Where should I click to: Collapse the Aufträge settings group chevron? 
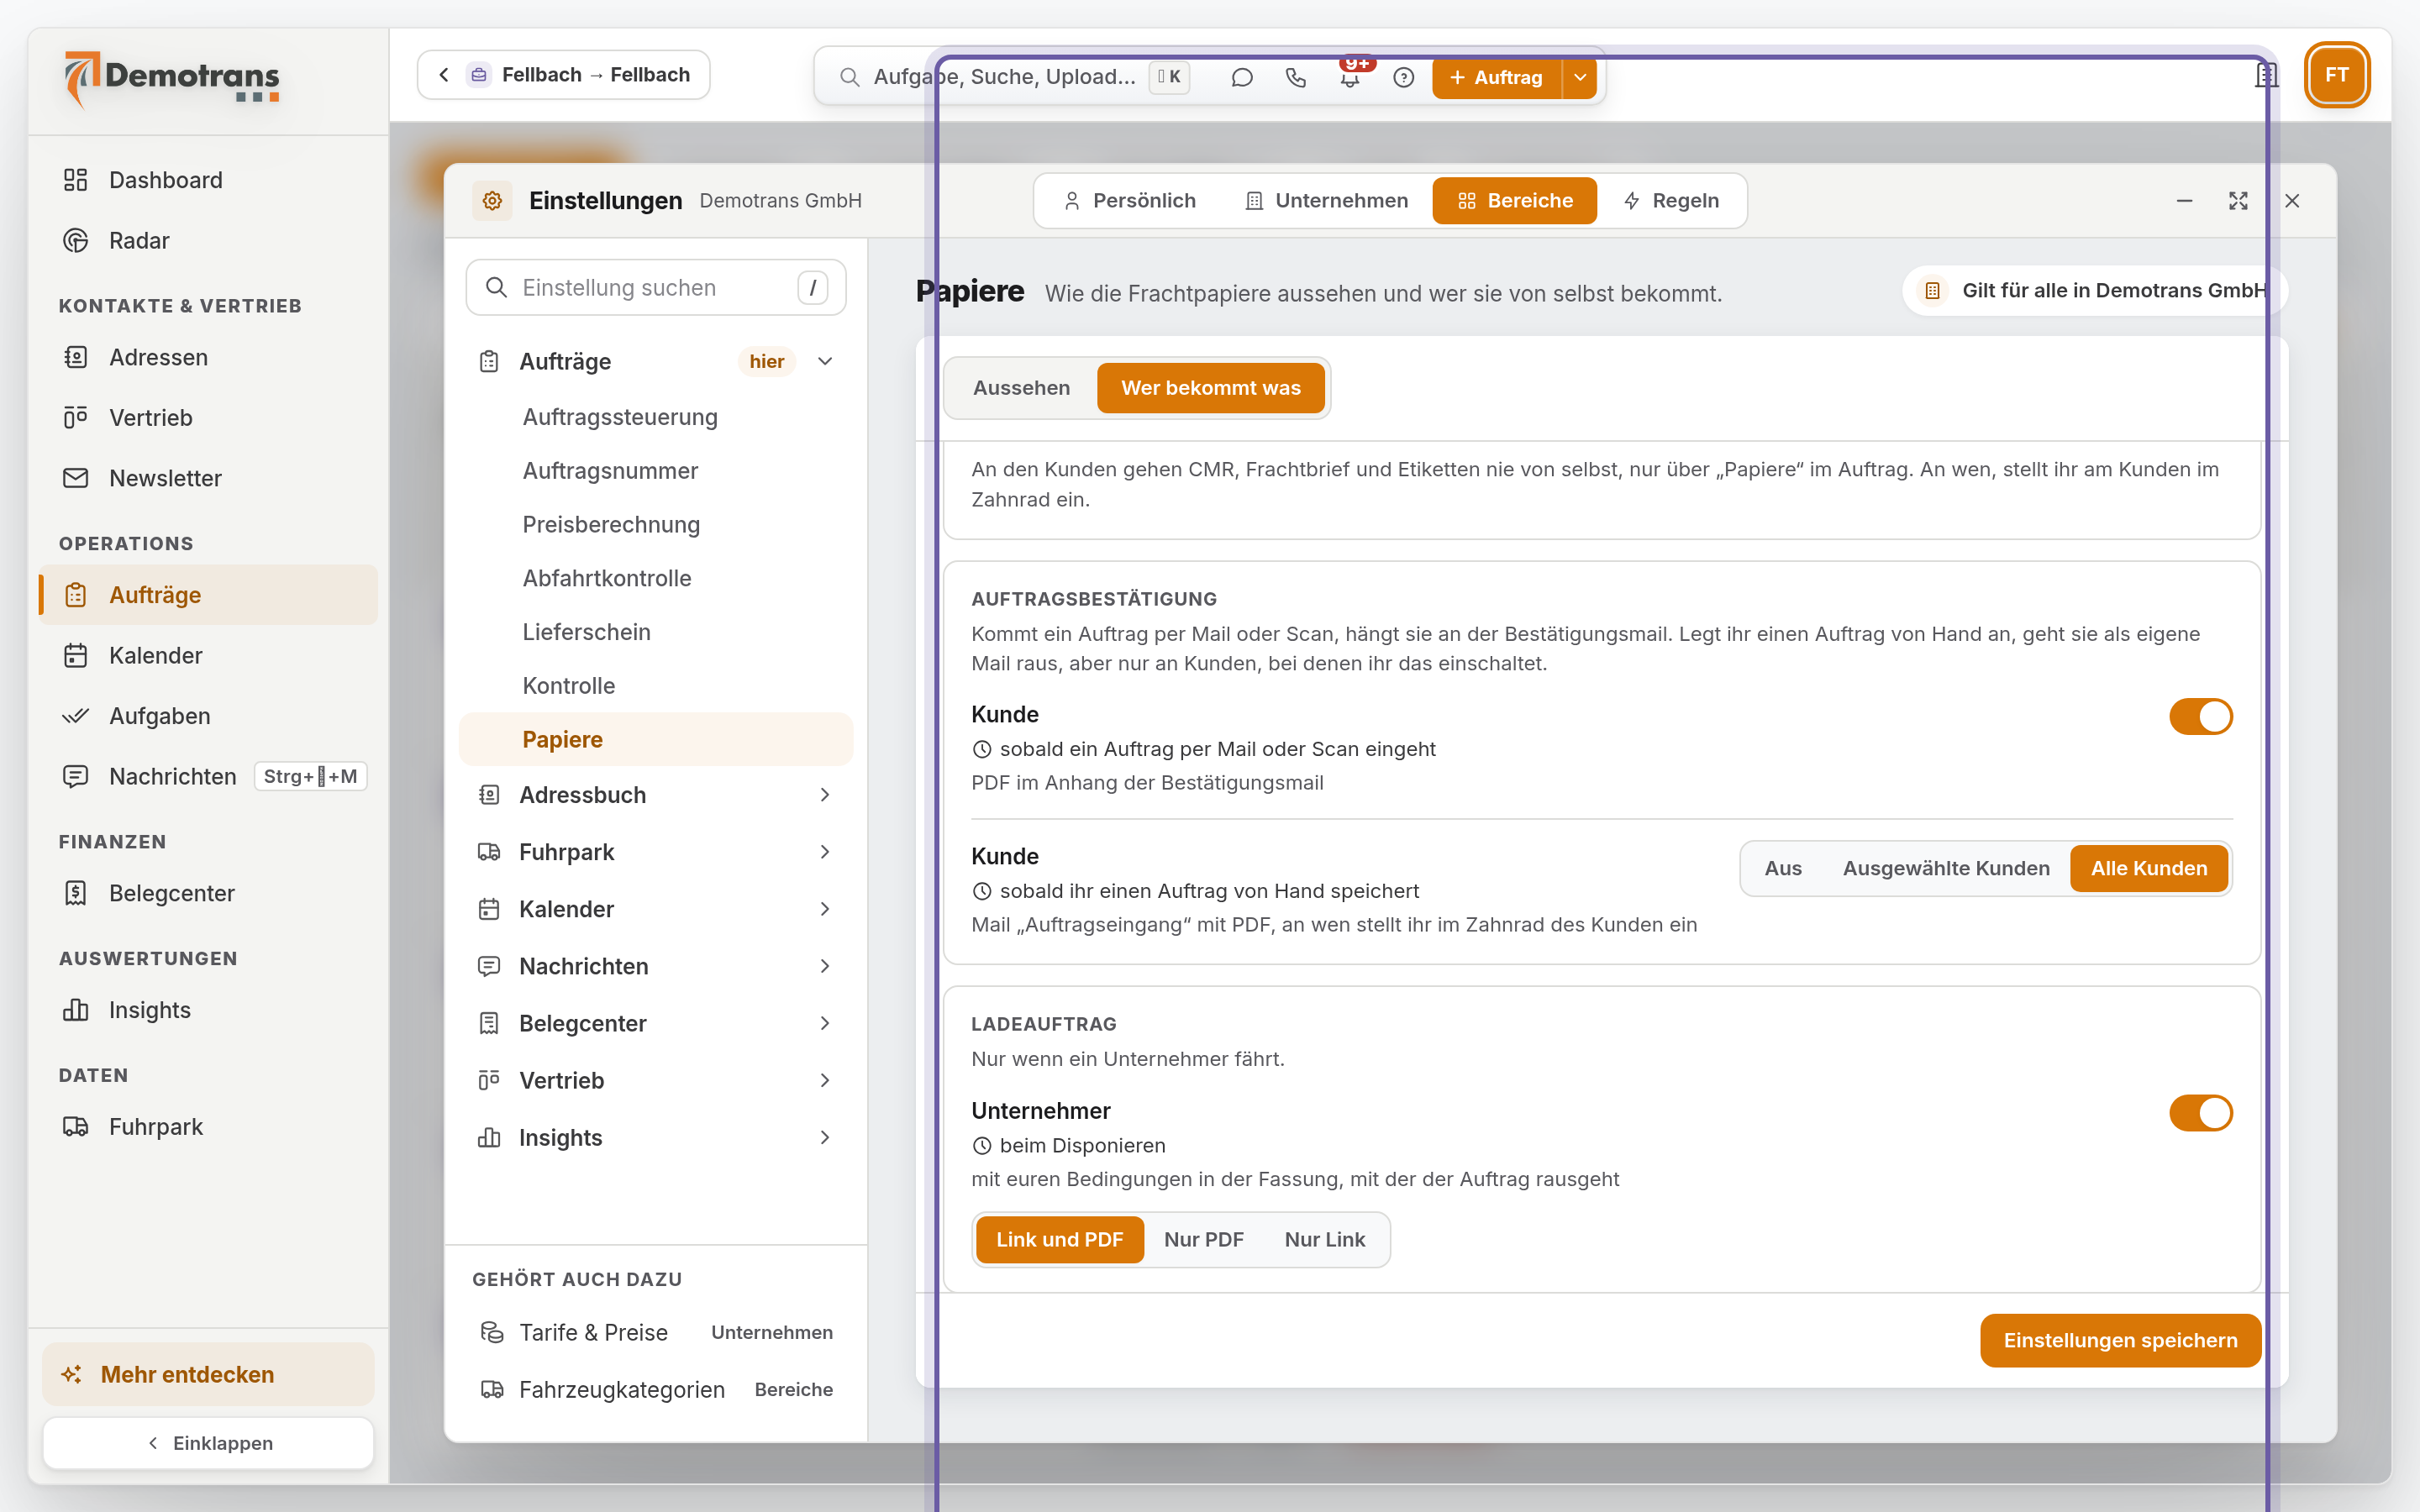825,361
